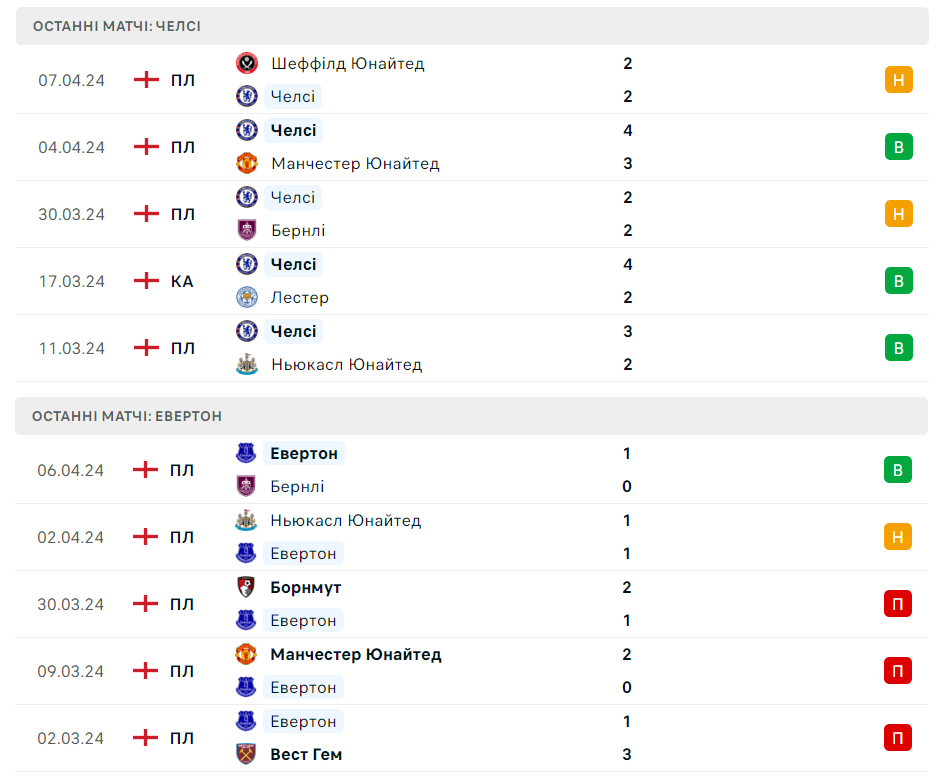Click the Sheffield United club crest
940x776 pixels.
[246, 63]
